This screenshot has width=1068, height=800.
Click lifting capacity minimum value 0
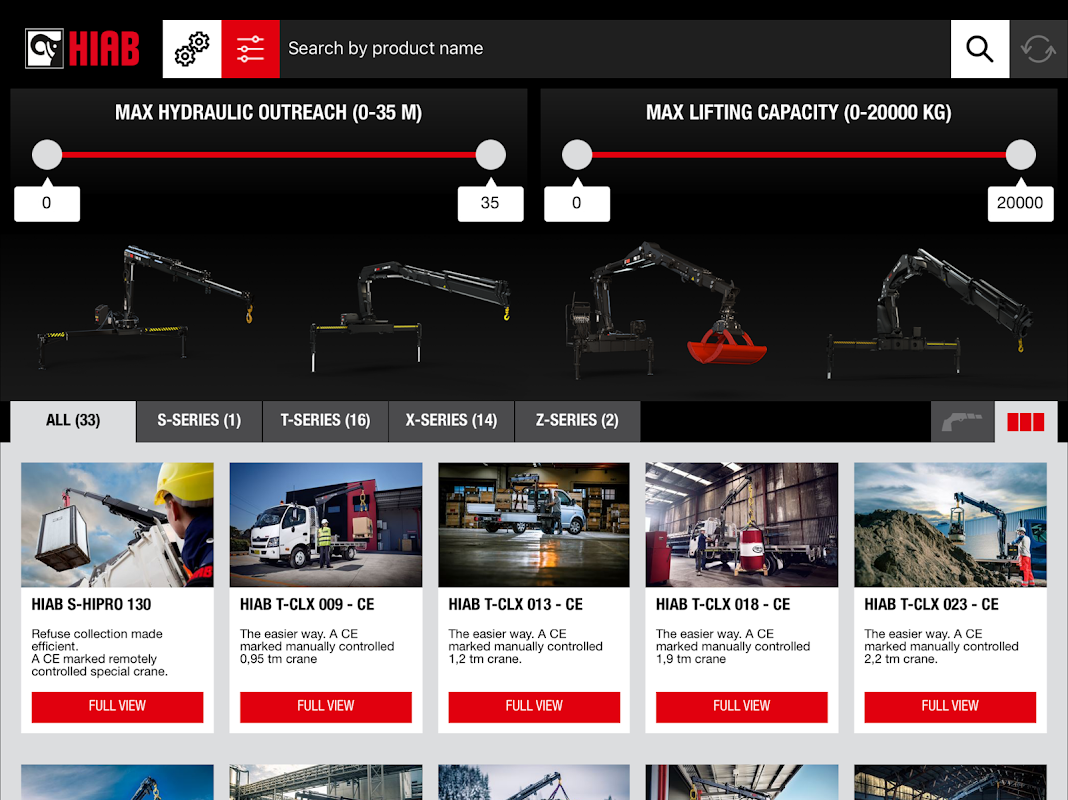(577, 203)
